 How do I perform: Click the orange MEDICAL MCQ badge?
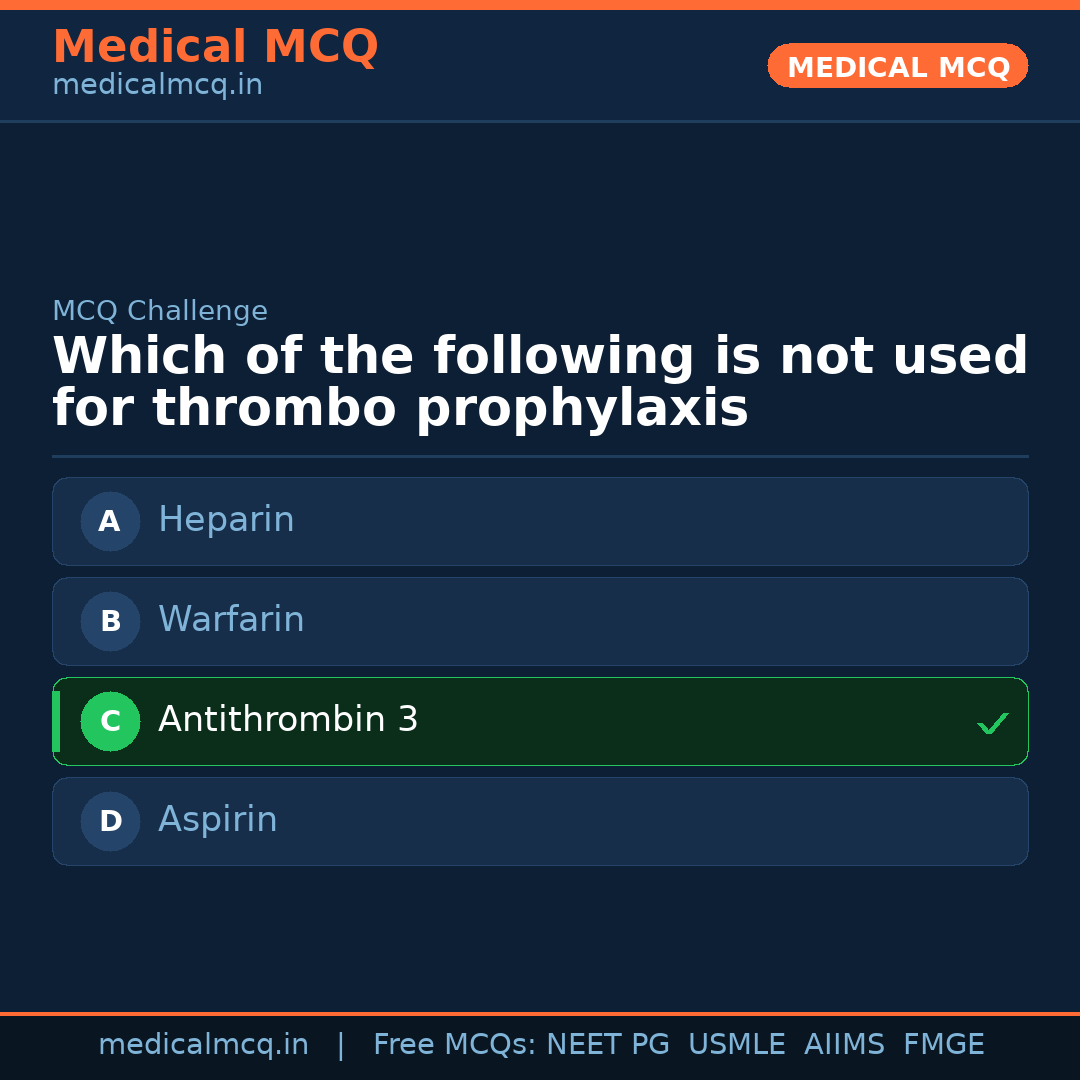[898, 66]
